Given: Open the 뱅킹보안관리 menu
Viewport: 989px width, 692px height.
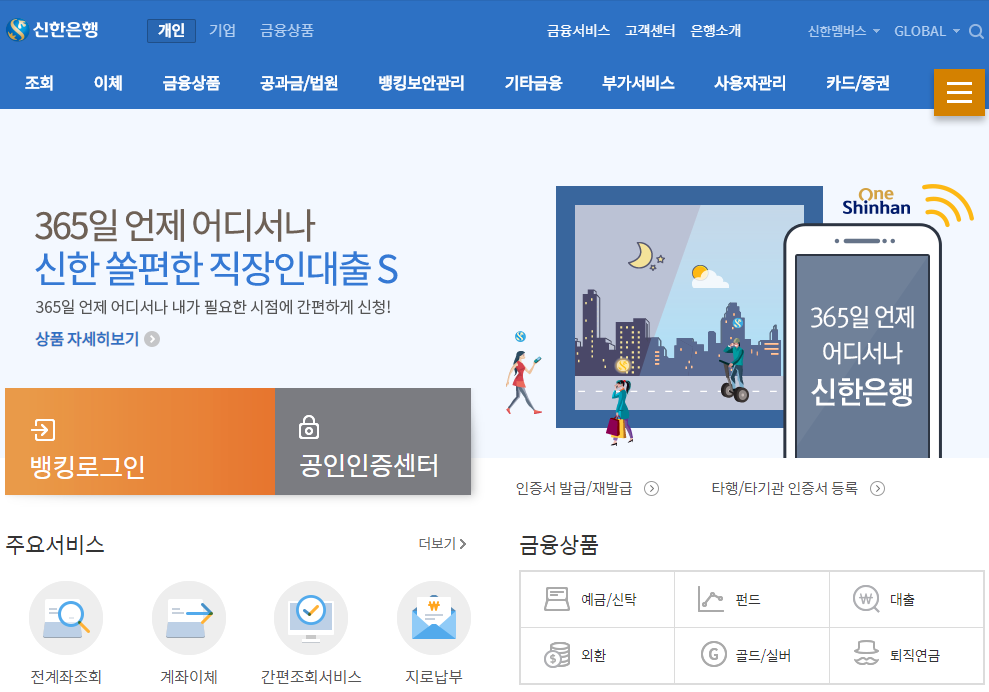Looking at the screenshot, I should (421, 83).
